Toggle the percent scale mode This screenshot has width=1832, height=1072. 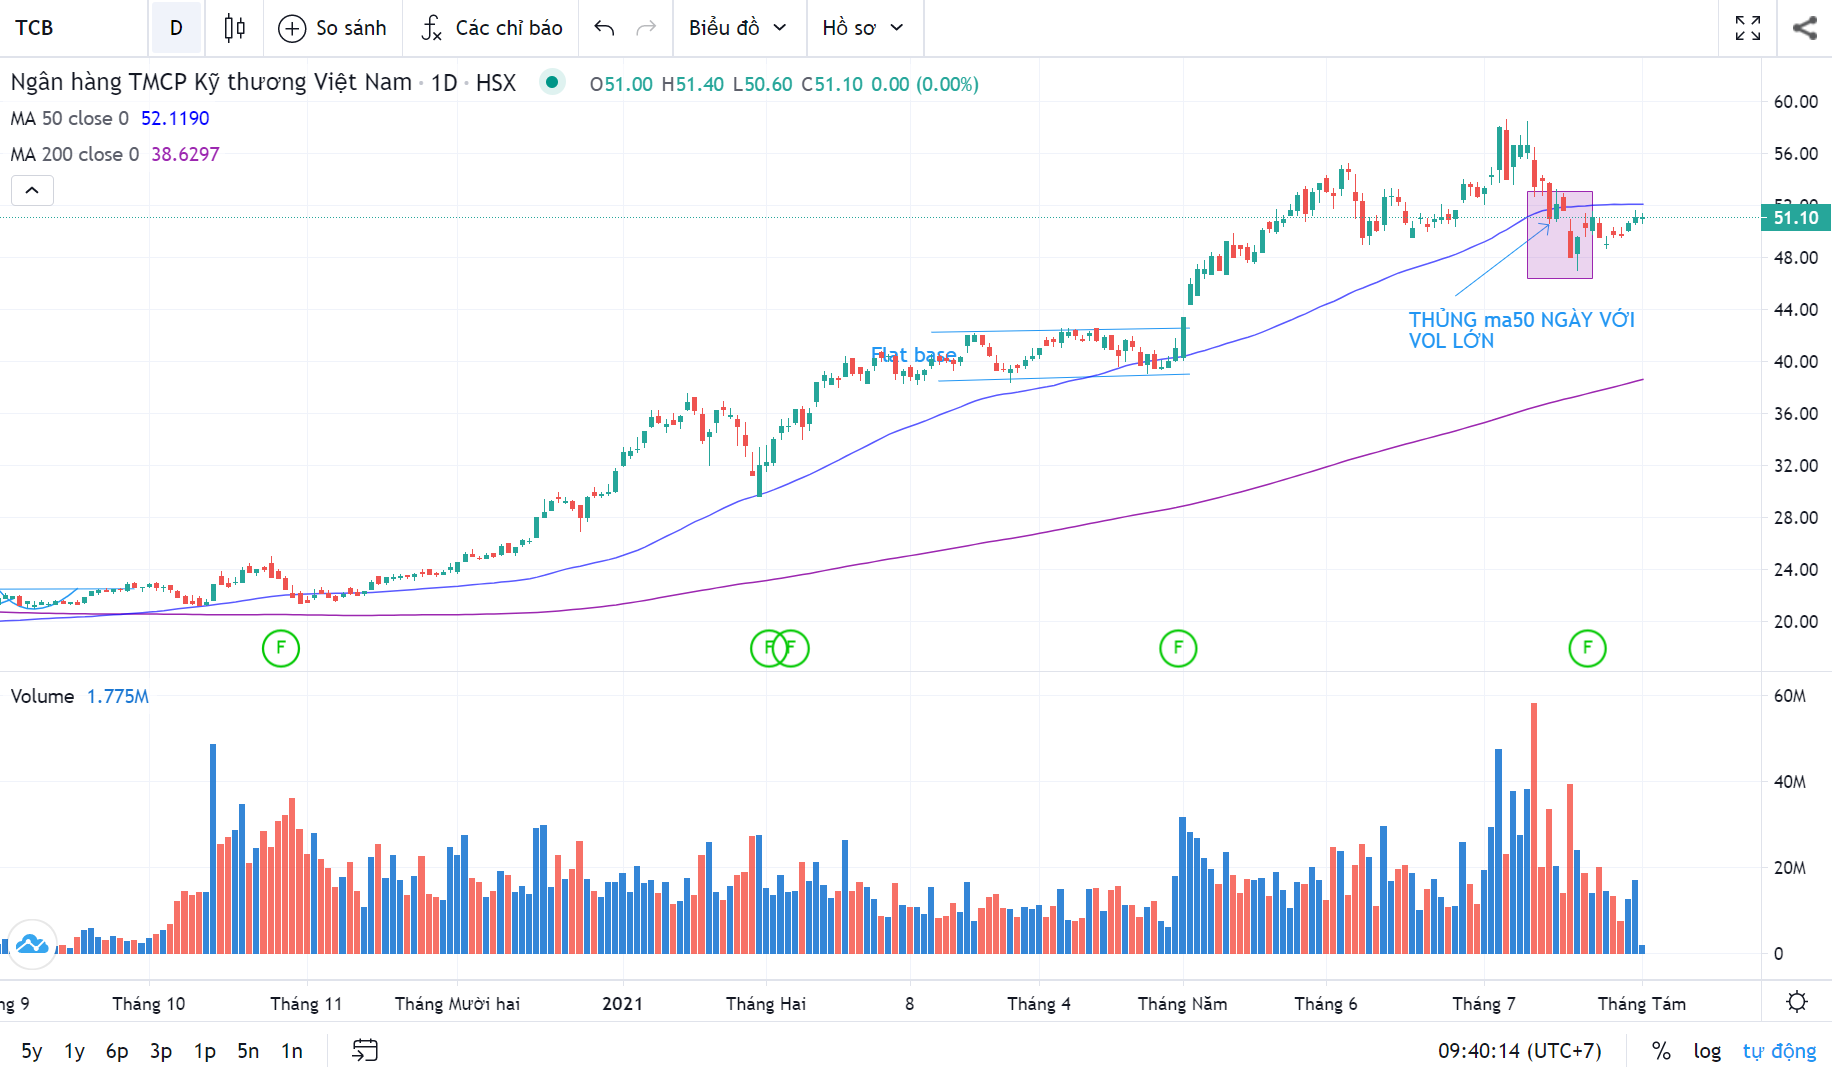point(1661,1050)
